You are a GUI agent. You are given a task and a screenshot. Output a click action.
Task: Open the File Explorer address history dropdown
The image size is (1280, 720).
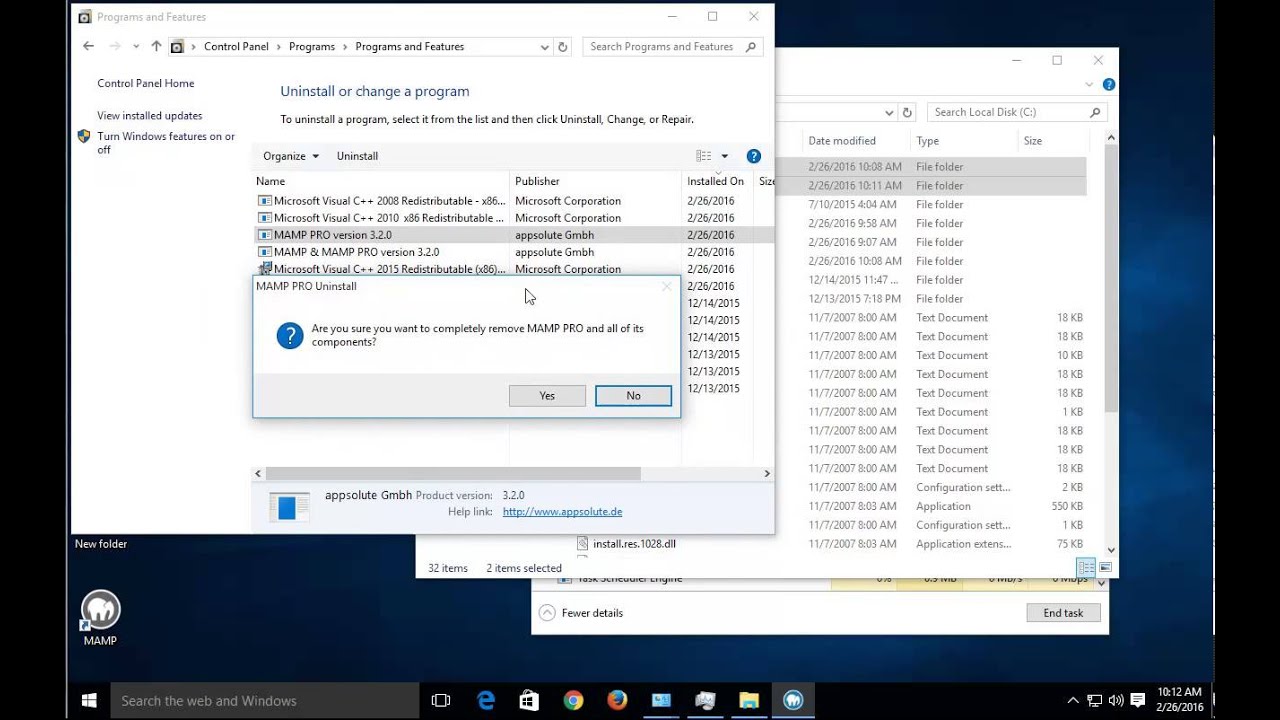point(888,112)
